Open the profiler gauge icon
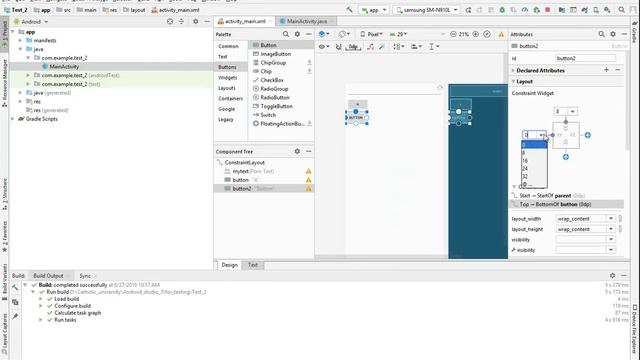The image size is (640, 360). point(525,10)
